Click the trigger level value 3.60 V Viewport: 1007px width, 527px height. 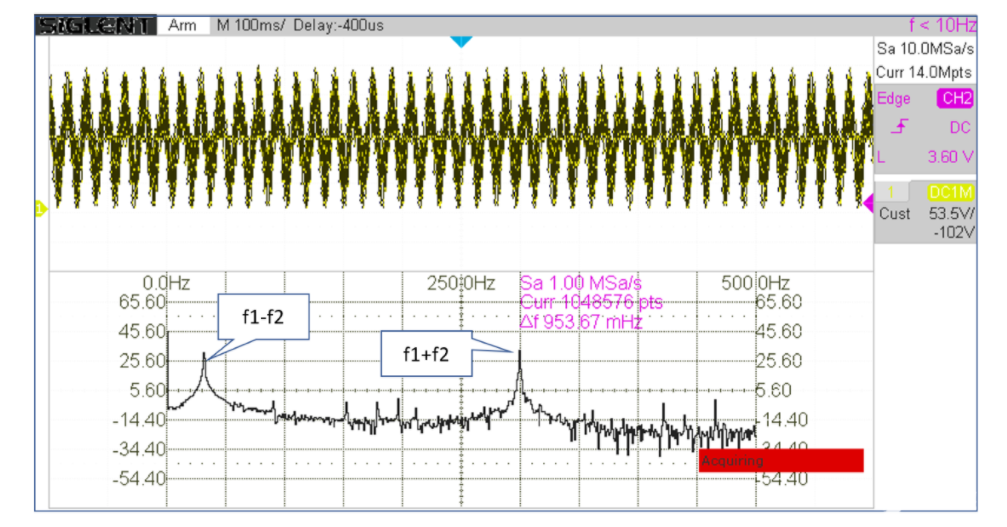pyautogui.click(x=950, y=157)
